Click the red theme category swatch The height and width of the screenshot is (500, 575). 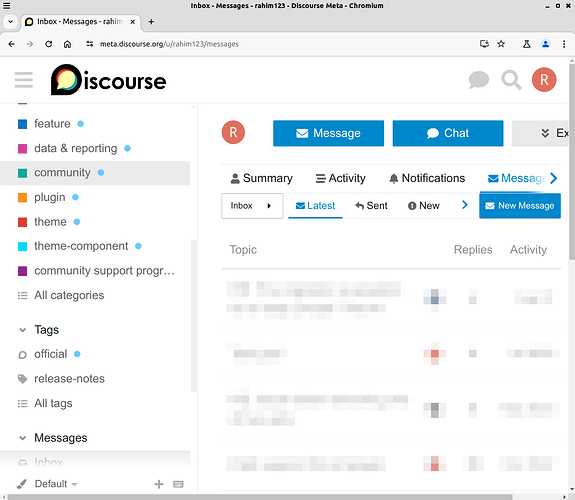[x=22, y=222]
